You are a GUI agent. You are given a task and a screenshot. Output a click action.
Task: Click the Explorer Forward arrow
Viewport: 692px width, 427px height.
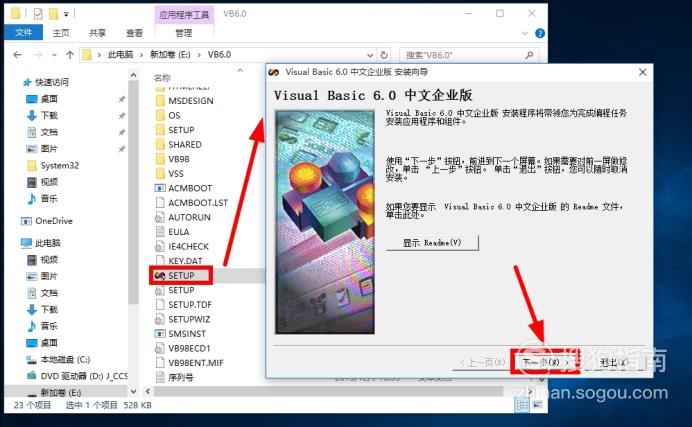point(38,55)
